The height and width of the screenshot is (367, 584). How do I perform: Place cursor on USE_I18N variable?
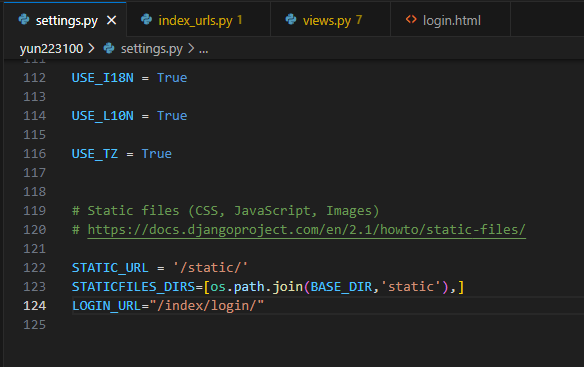(102, 77)
